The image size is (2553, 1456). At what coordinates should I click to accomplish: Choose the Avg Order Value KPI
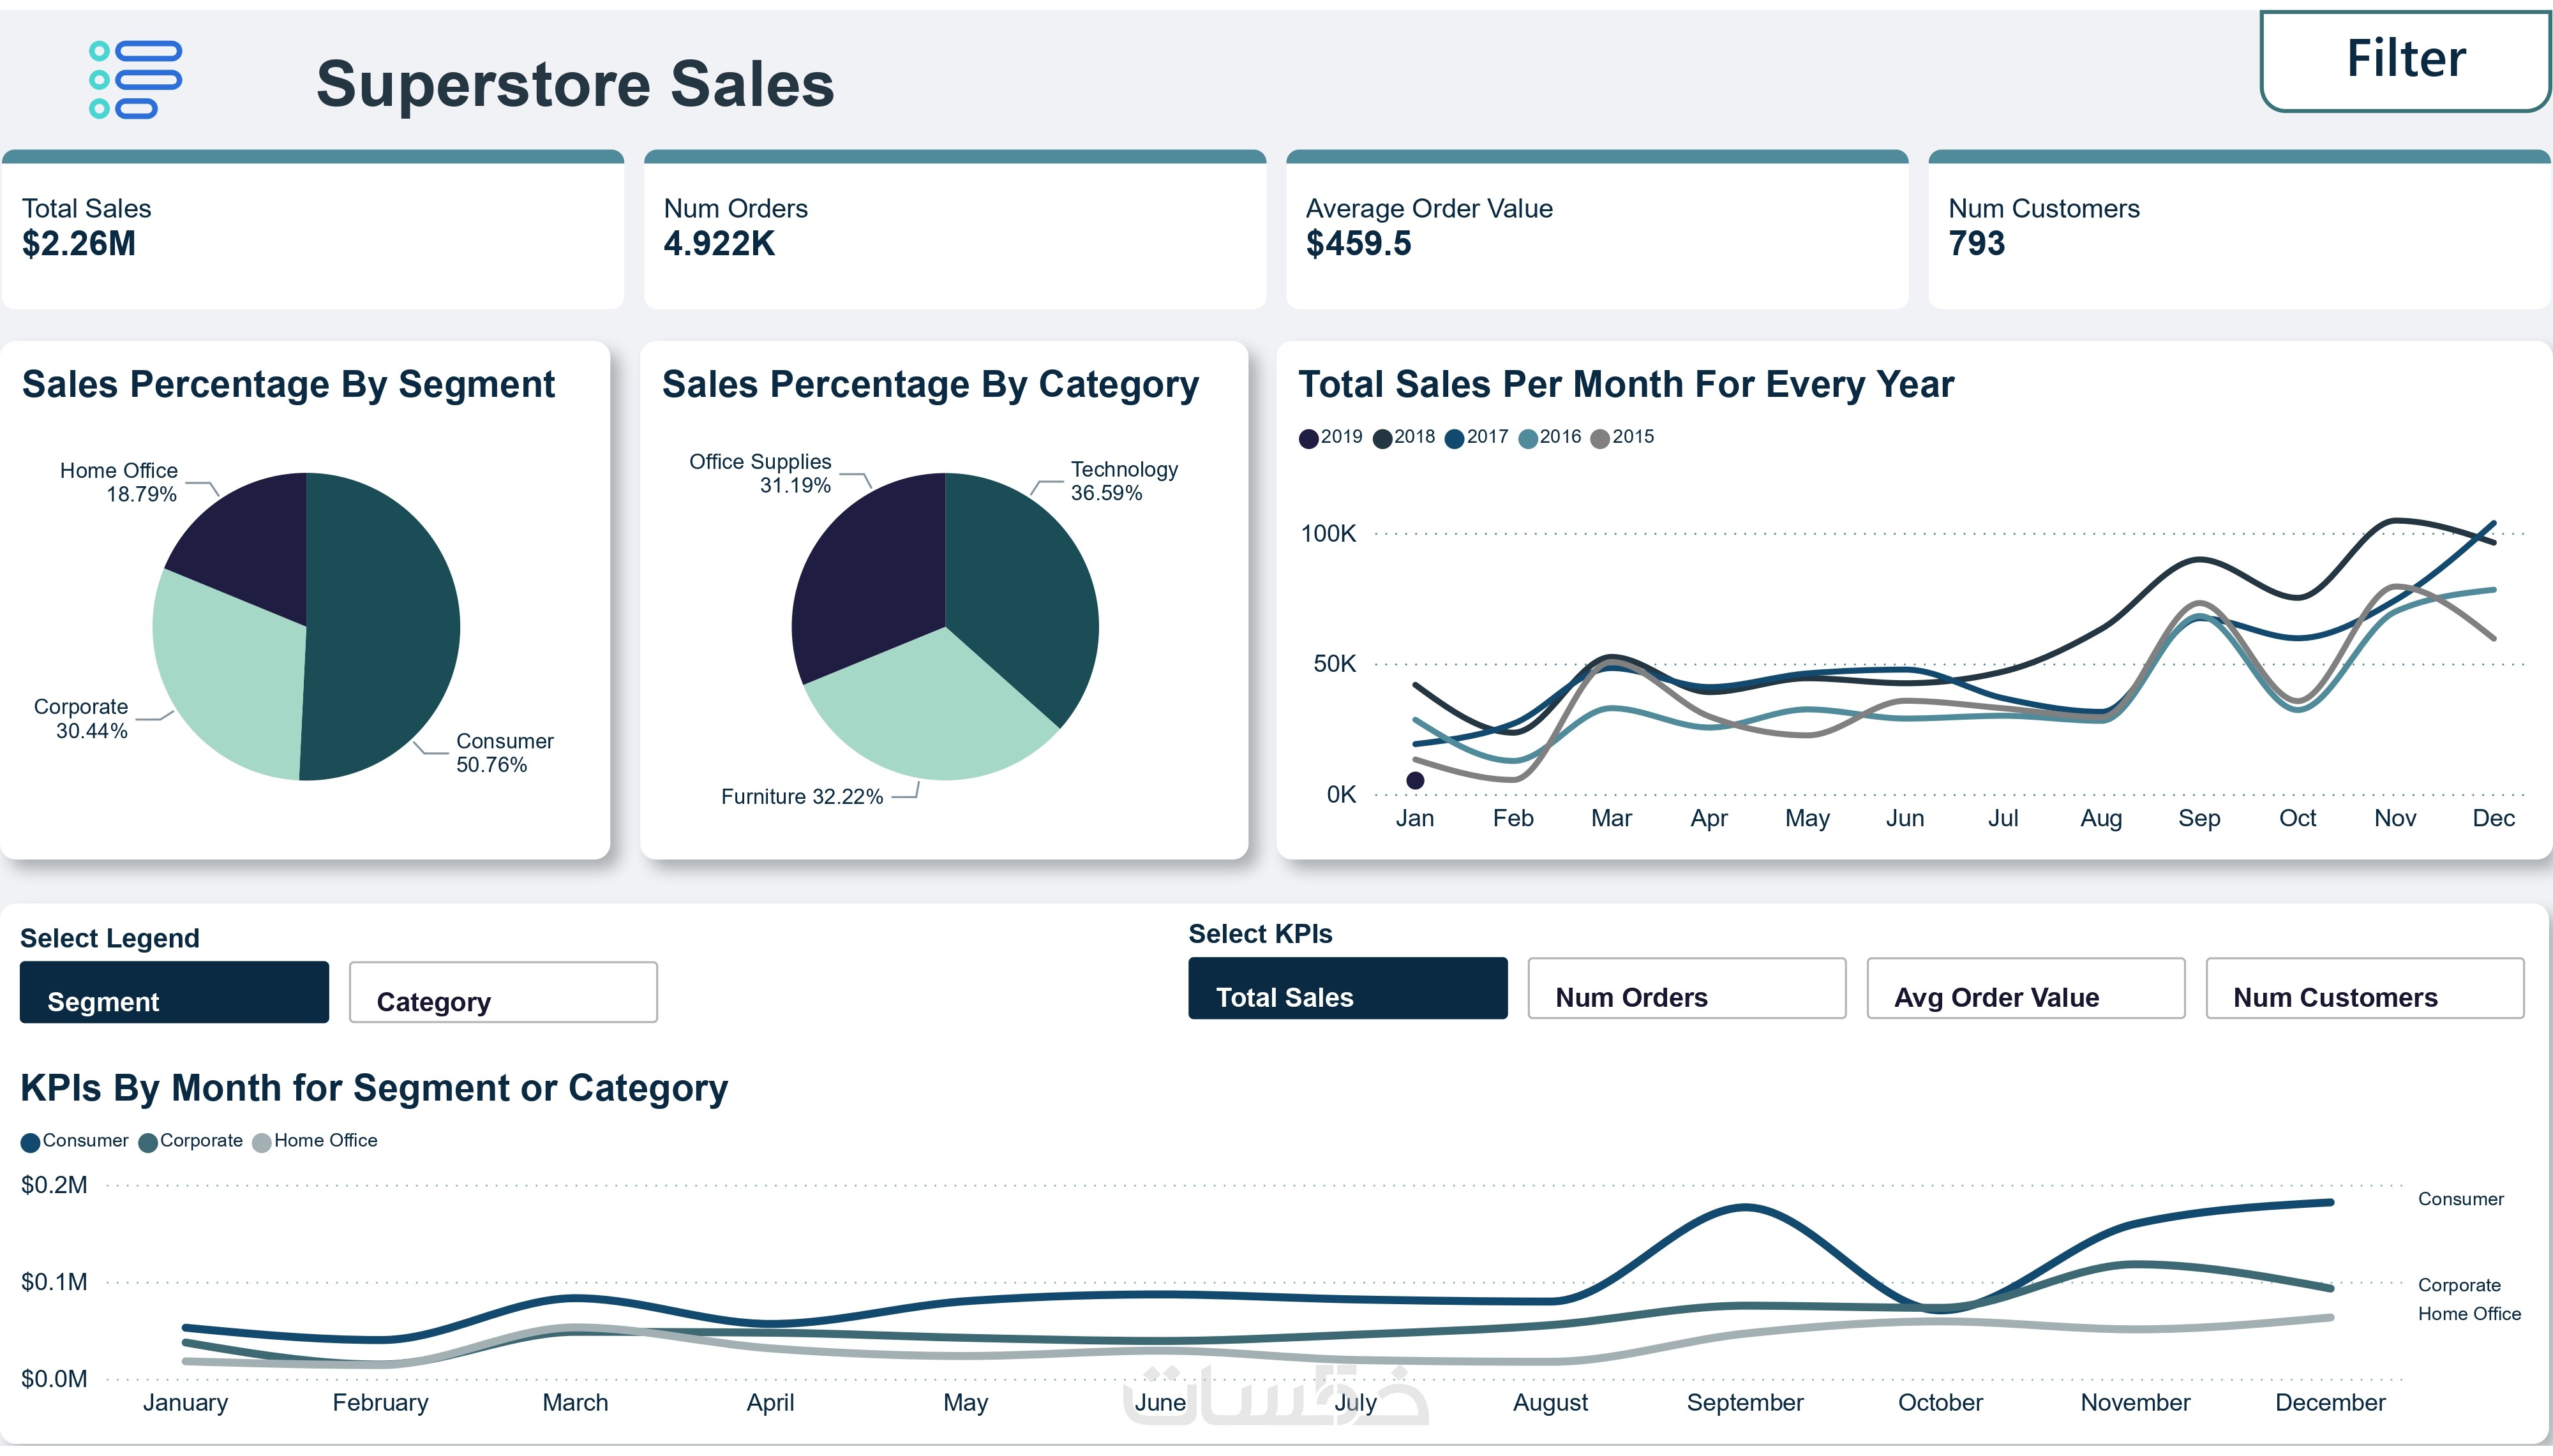[x=2025, y=988]
